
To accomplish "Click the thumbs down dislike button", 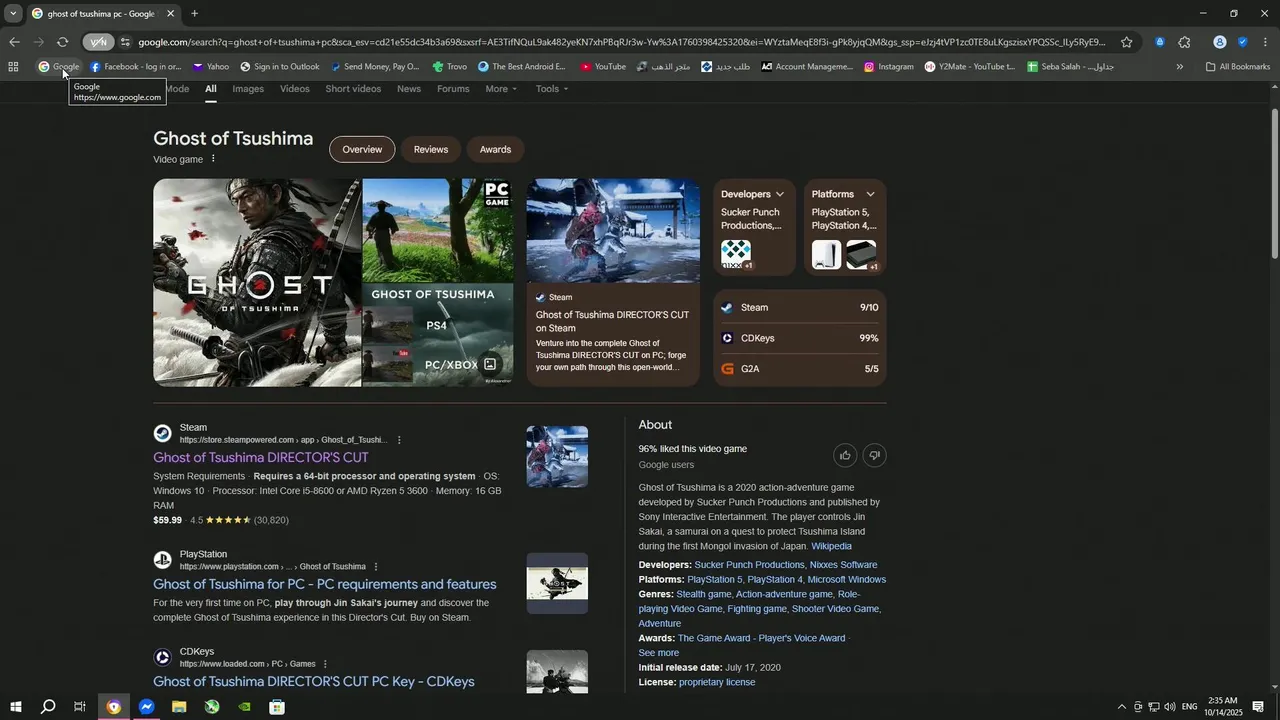I will click(874, 456).
